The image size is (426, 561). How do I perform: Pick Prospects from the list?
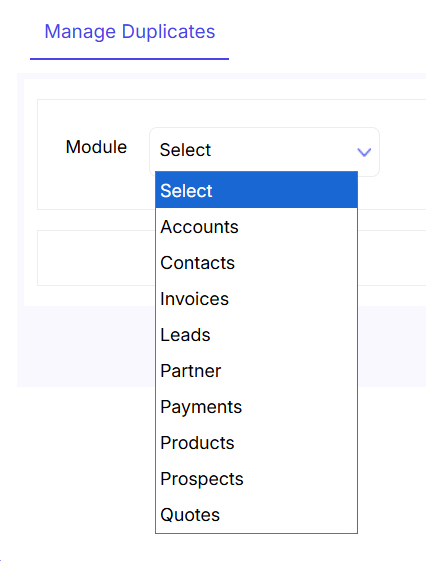[x=256, y=479]
